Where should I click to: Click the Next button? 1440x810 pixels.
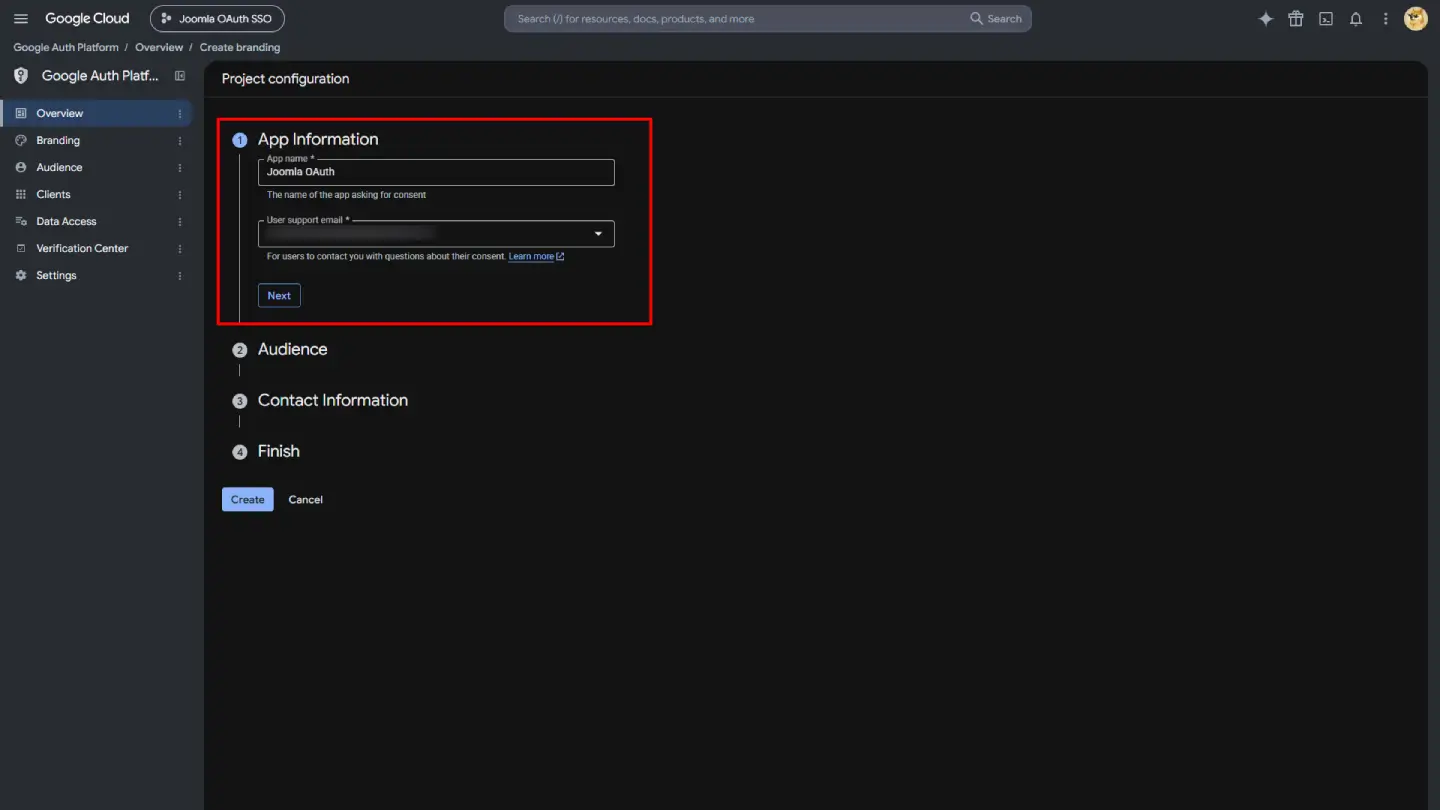tap(279, 296)
